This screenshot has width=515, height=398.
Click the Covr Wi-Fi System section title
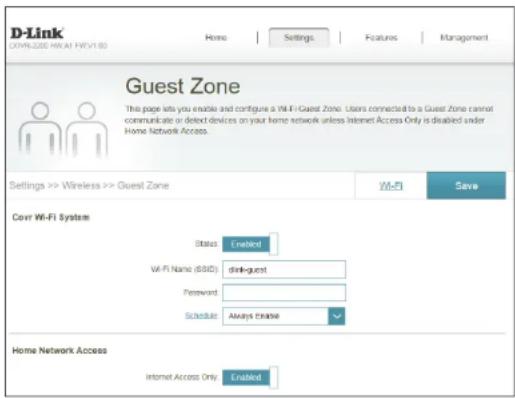click(51, 217)
